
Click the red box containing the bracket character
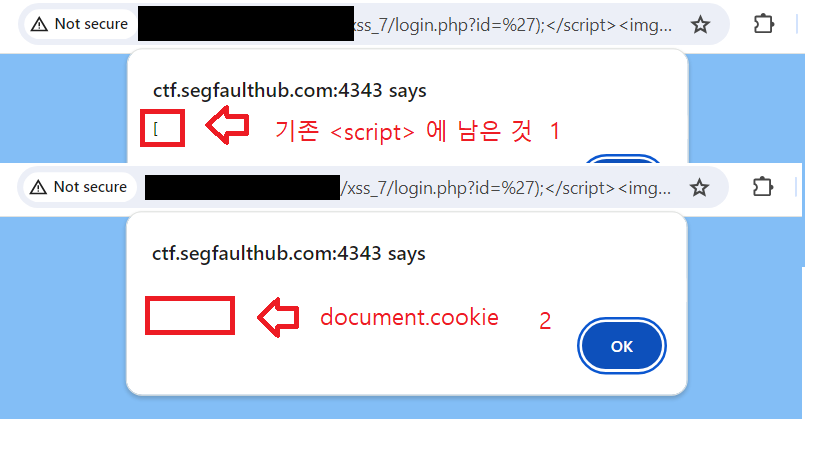pyautogui.click(x=163, y=128)
